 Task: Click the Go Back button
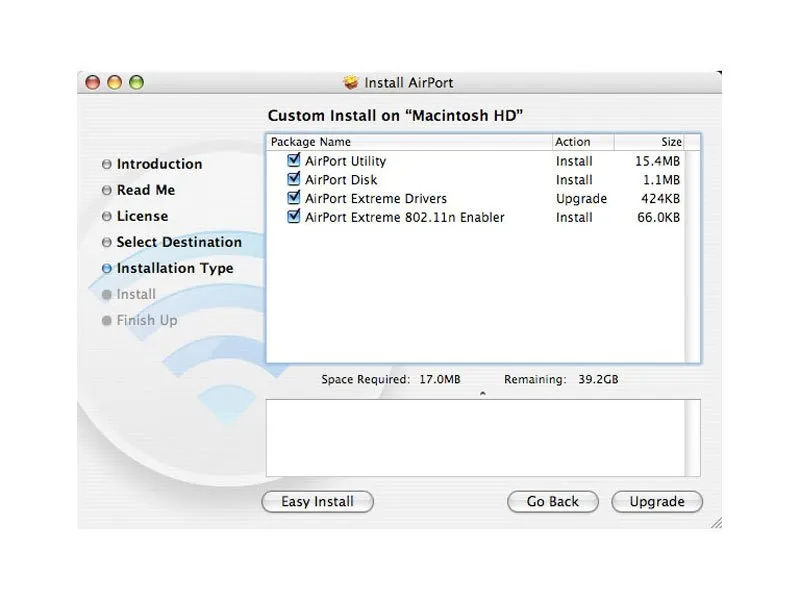click(552, 502)
